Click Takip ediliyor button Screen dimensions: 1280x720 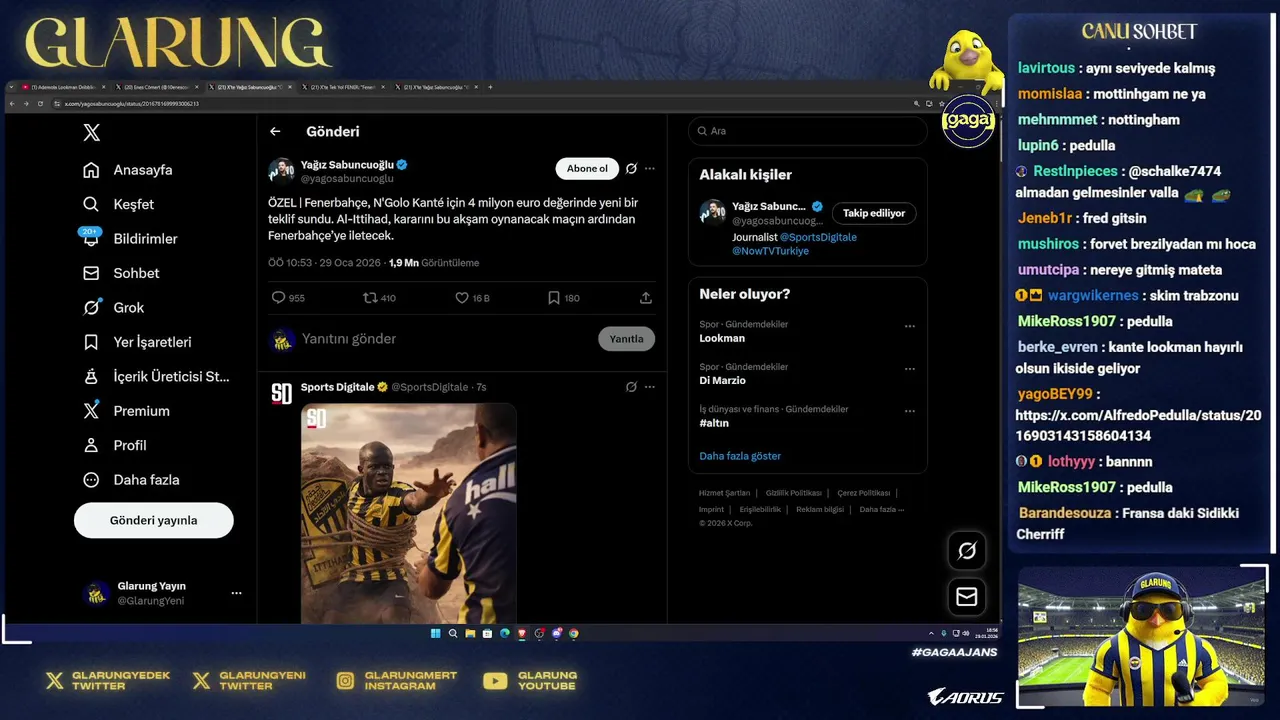(x=874, y=213)
